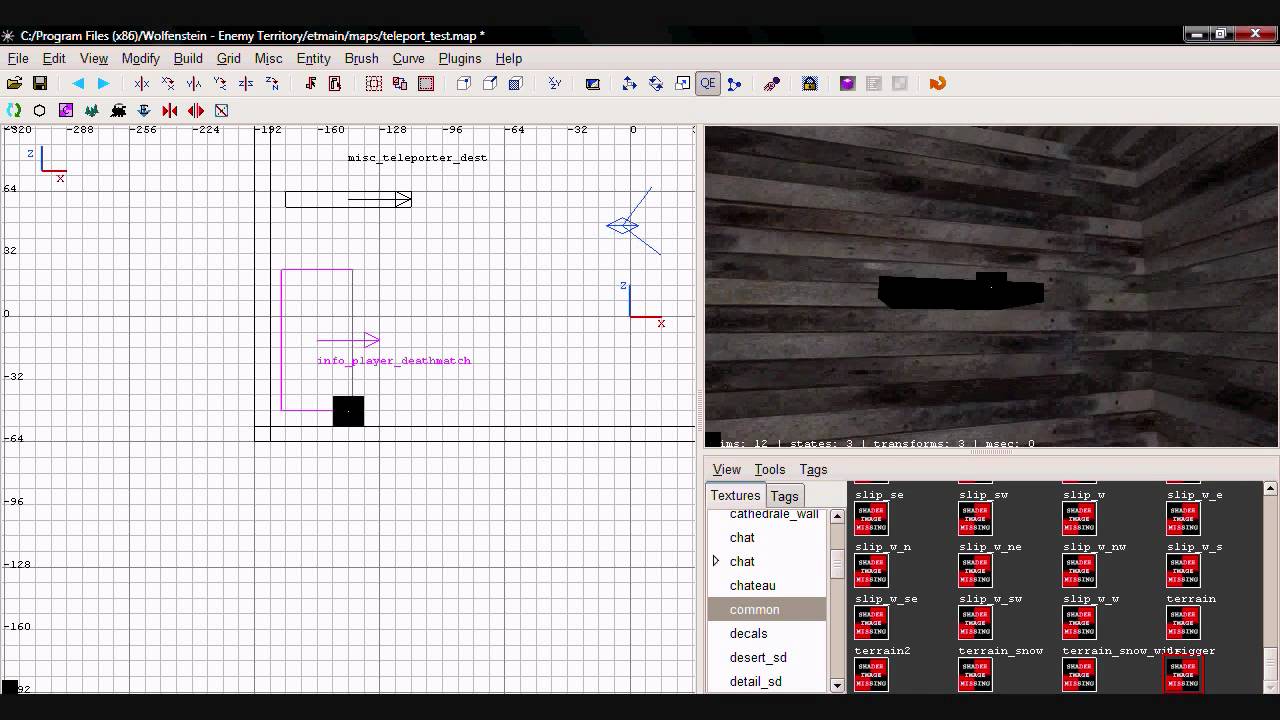
Task: Switch to the Tags tab
Action: [x=784, y=496]
